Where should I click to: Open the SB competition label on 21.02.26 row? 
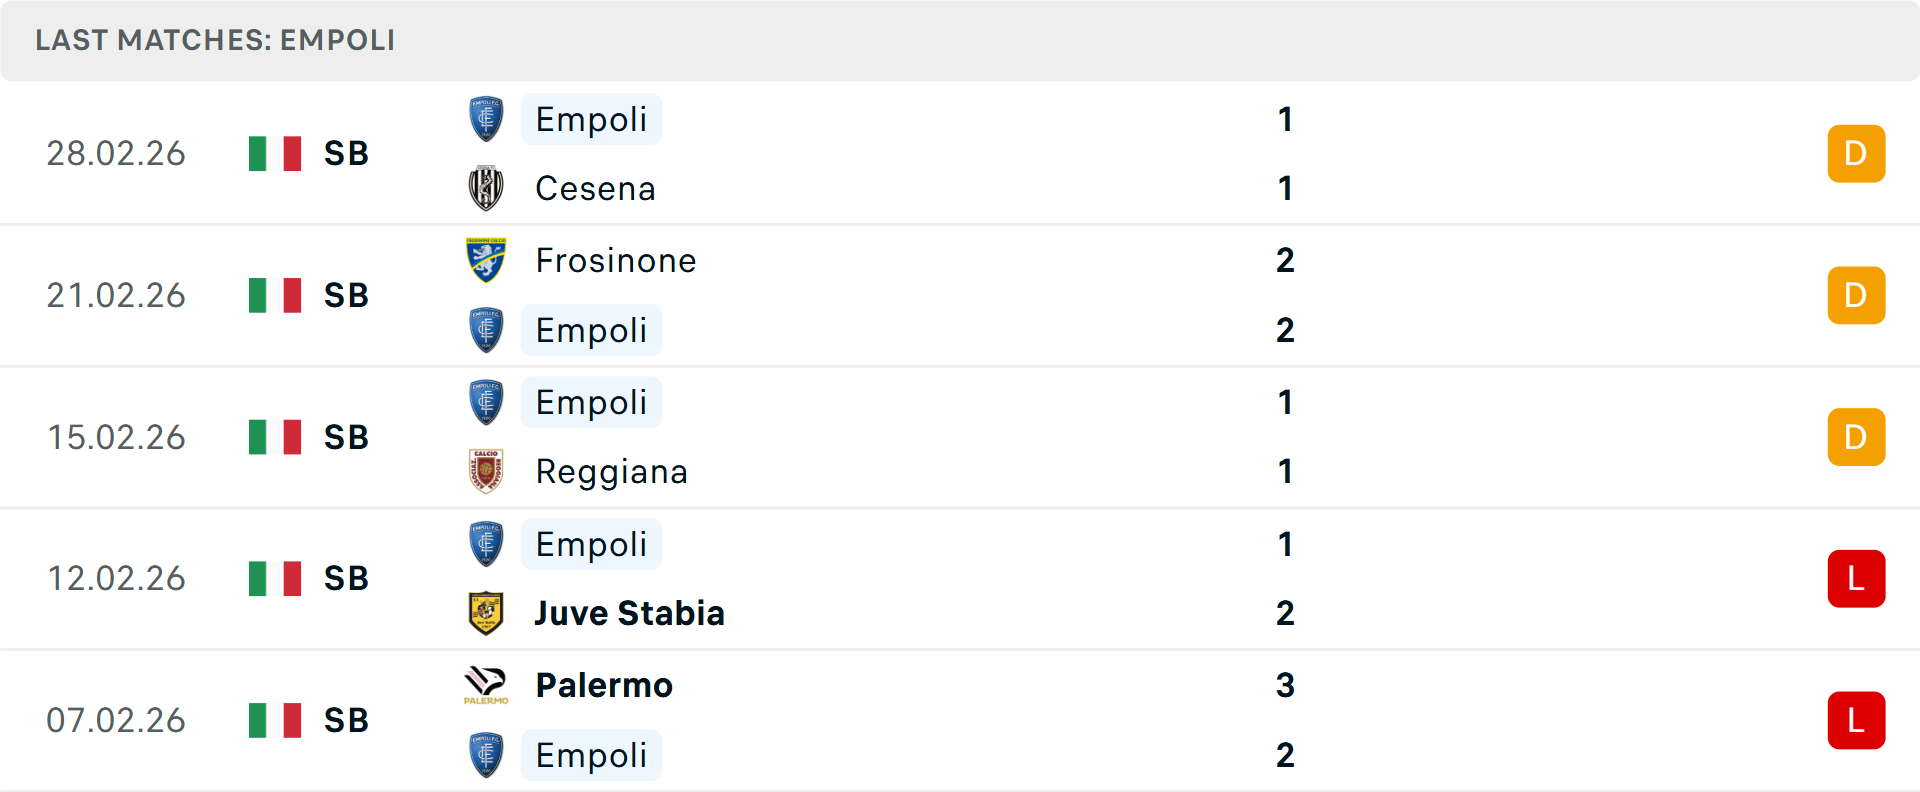coord(345,295)
